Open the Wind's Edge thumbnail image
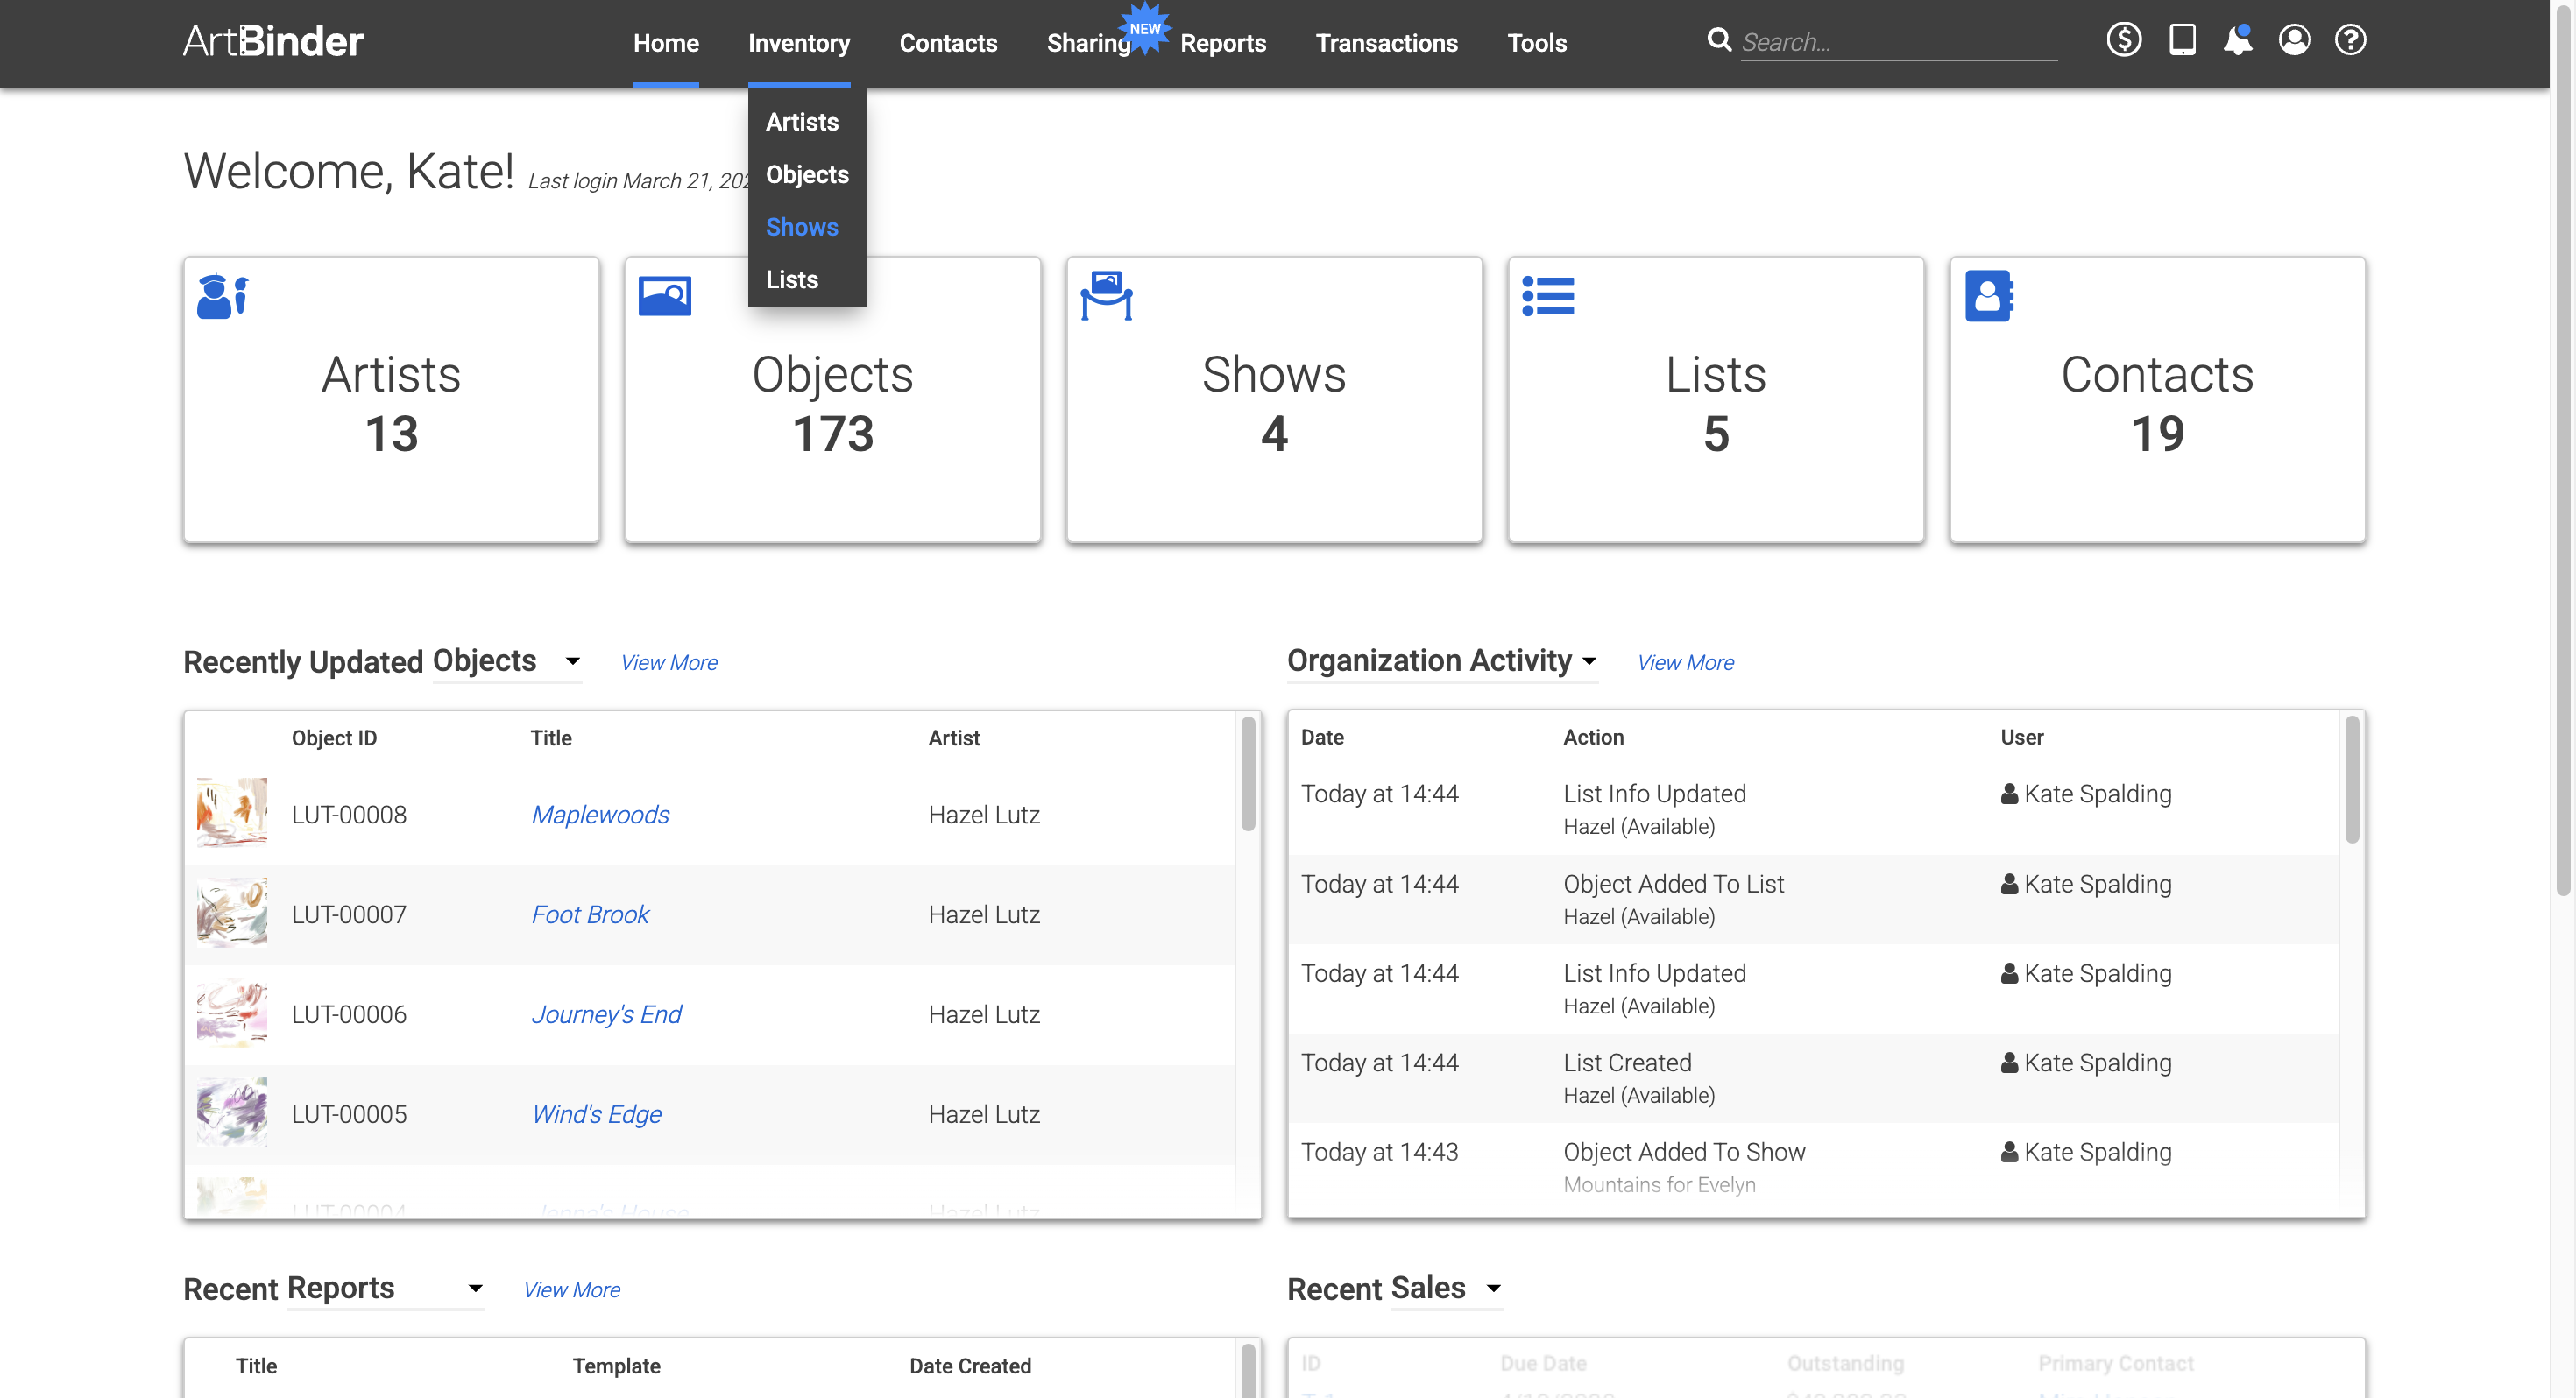 click(x=232, y=1113)
